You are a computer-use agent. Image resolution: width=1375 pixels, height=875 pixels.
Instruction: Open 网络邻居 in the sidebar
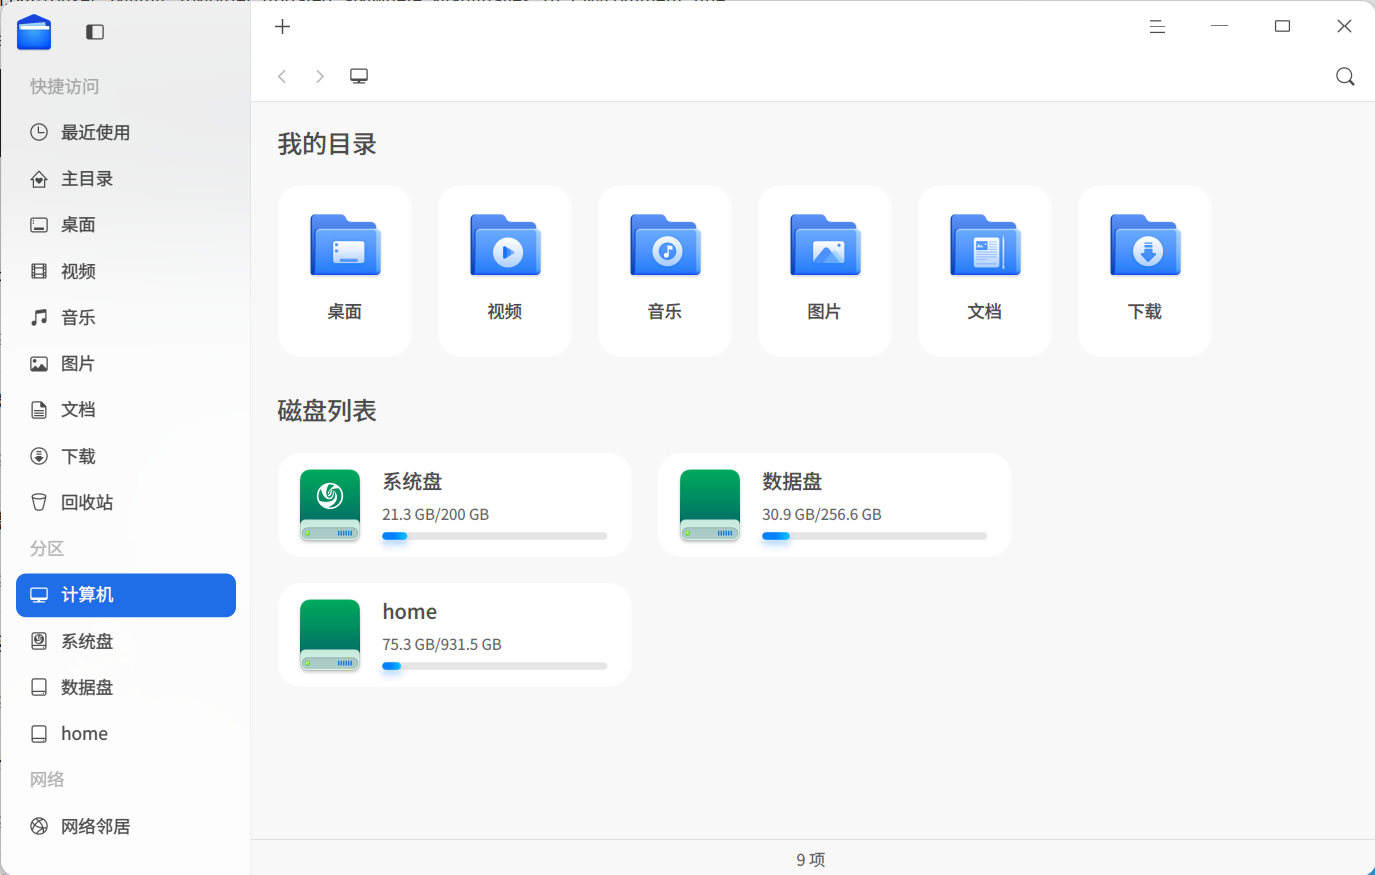[x=126, y=826]
